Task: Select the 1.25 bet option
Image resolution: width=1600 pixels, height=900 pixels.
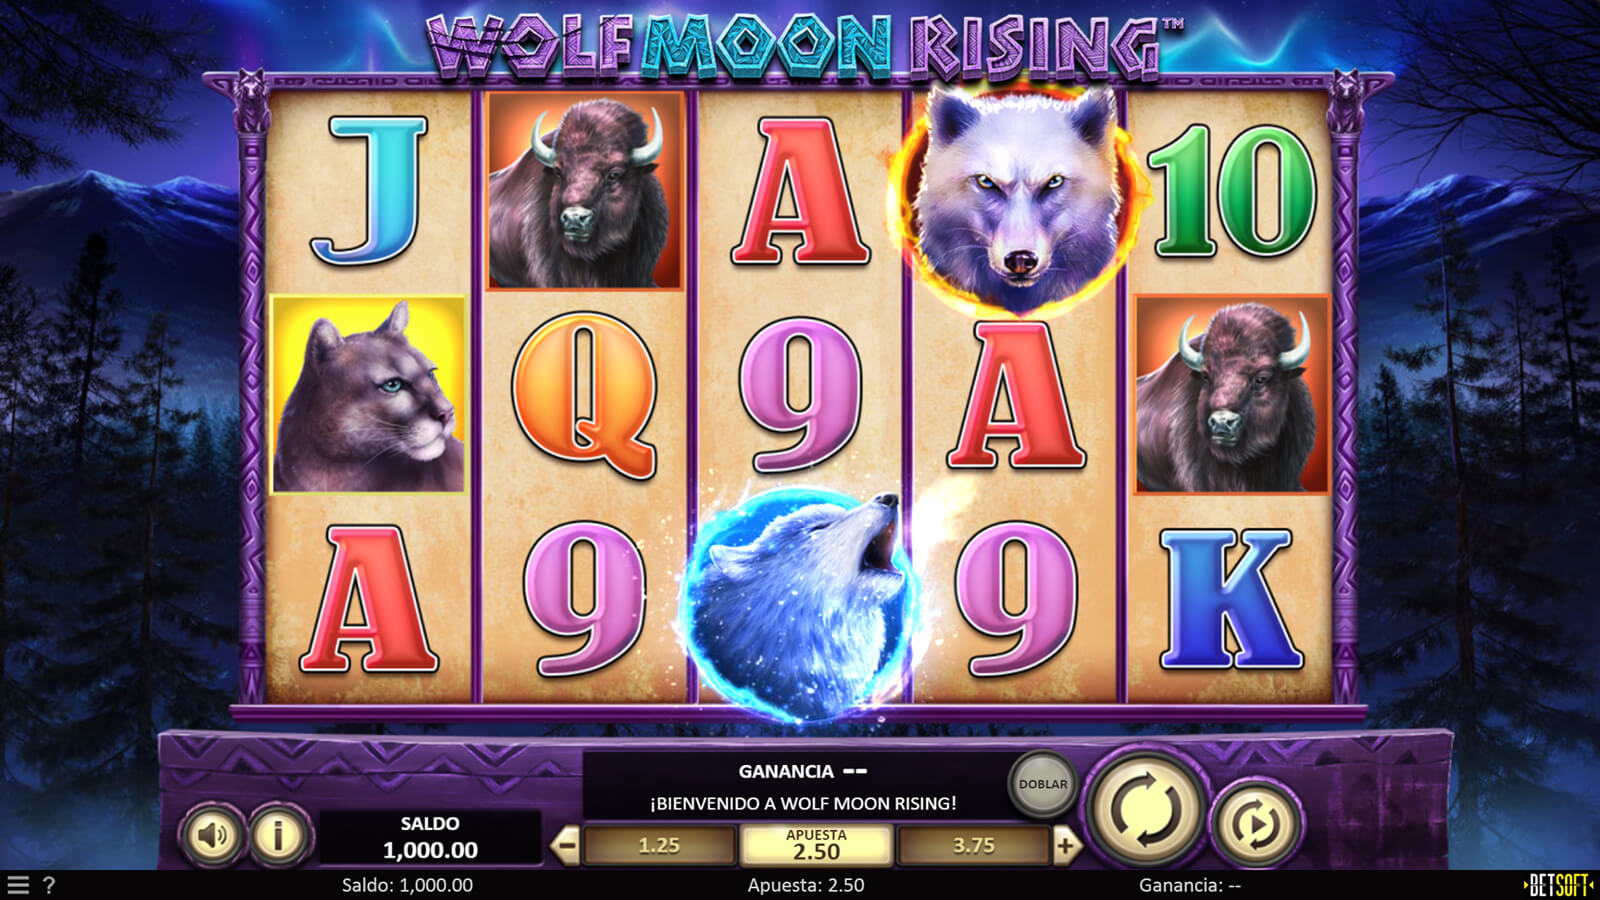Action: pos(659,846)
